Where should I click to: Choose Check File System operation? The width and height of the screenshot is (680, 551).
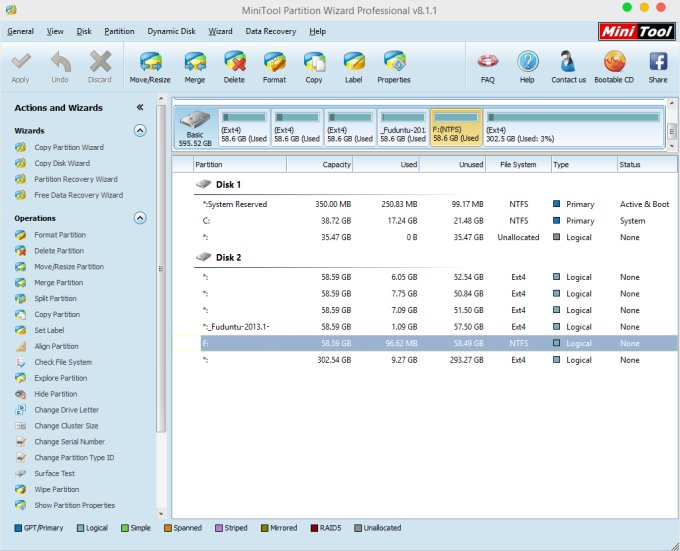point(63,362)
